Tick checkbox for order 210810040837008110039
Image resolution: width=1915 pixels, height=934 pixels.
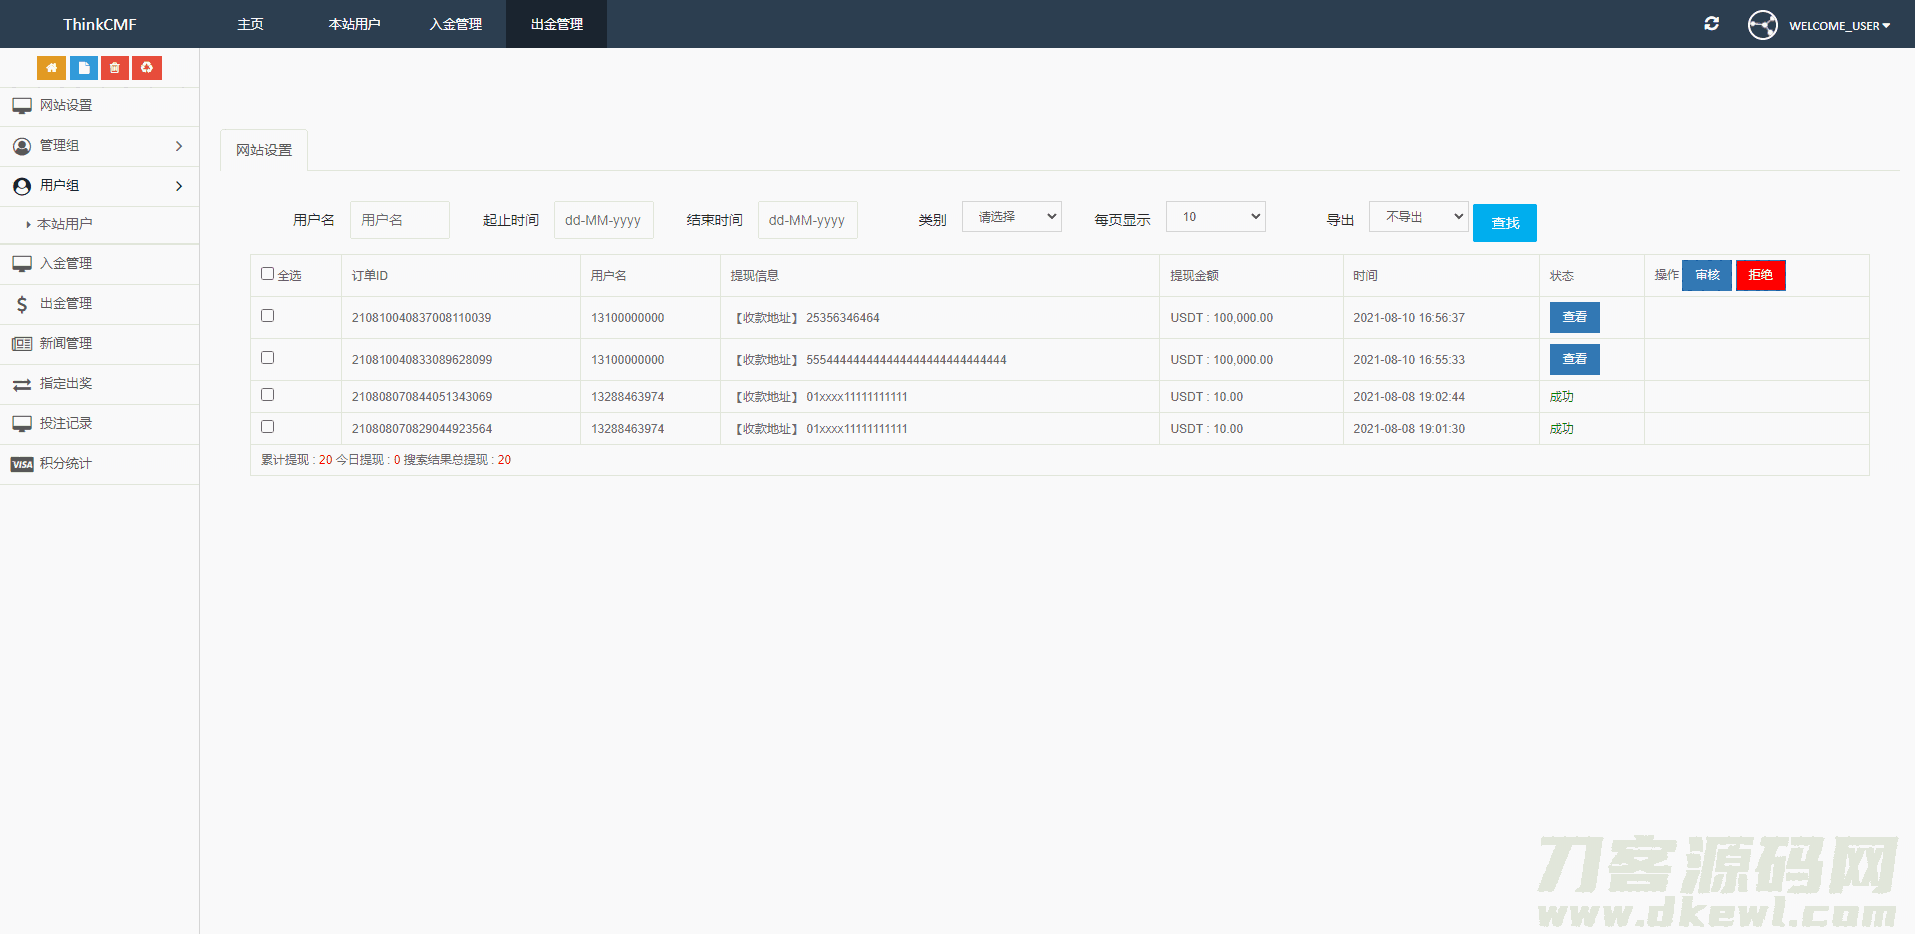pos(267,316)
